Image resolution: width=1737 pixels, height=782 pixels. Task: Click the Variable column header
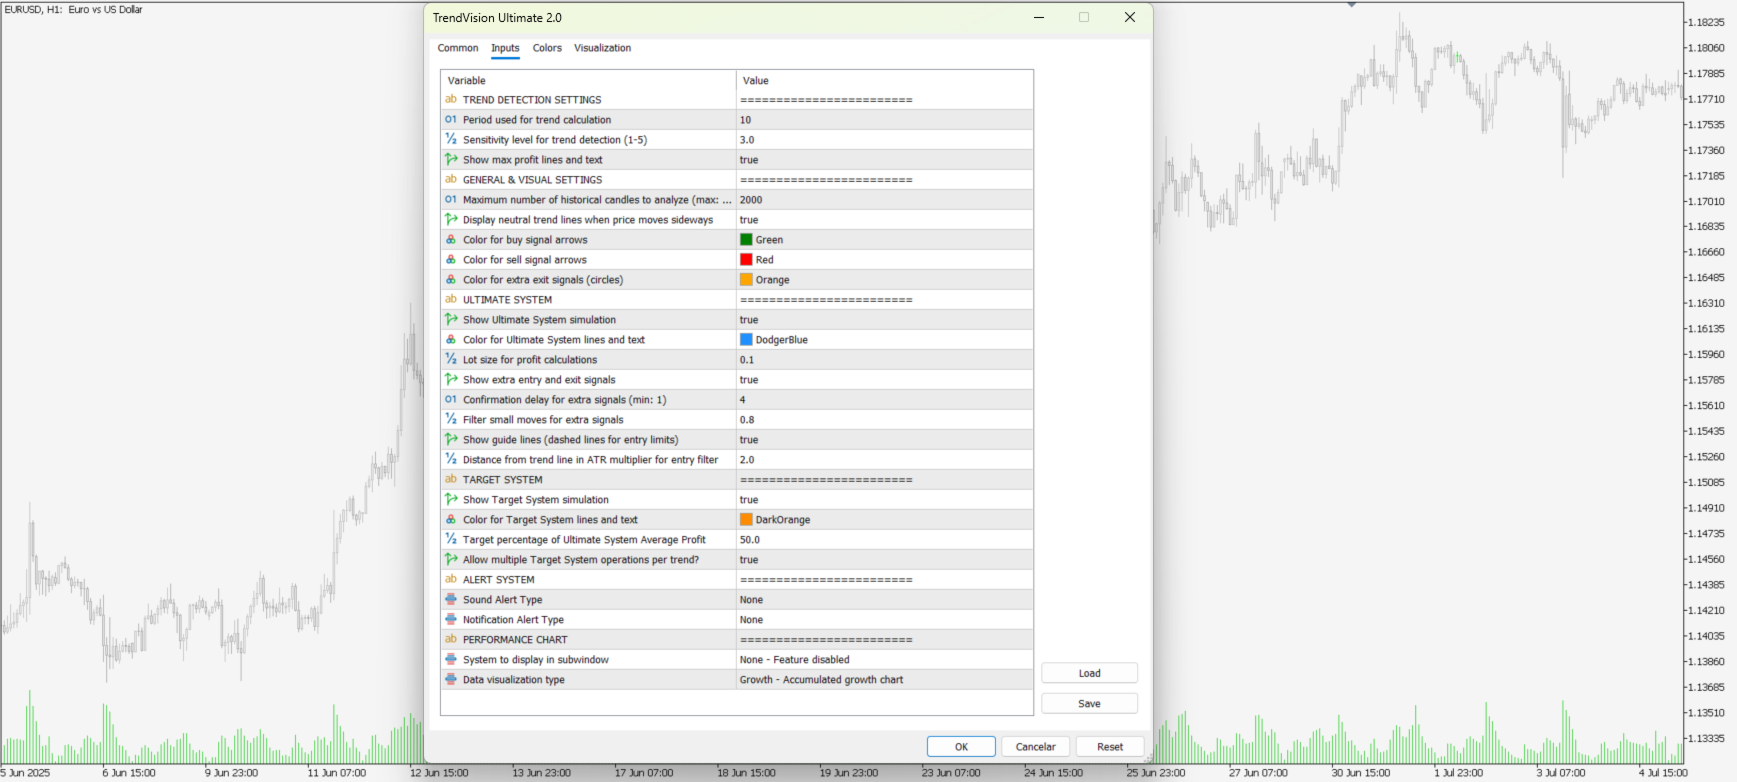coord(588,80)
